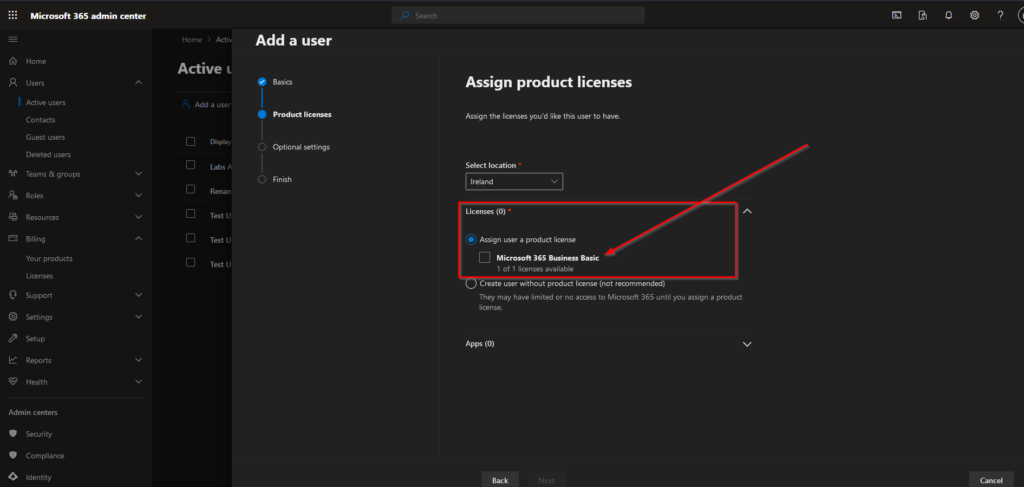Screen dimensions: 1024x487
Task: Expand the Roles chevron
Action: pos(138,195)
